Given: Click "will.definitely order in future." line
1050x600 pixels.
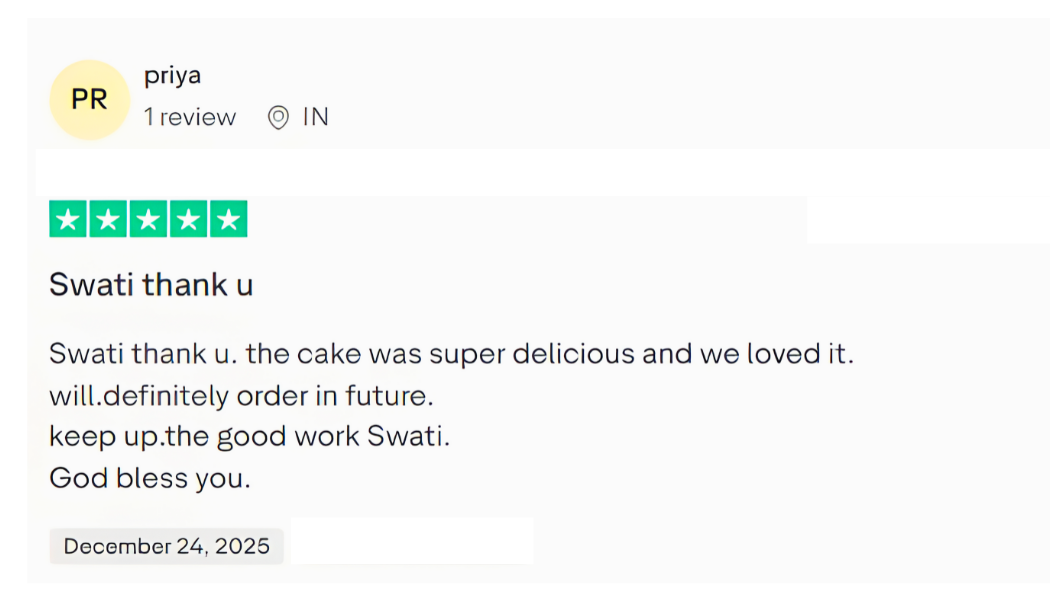Looking at the screenshot, I should 241,396.
